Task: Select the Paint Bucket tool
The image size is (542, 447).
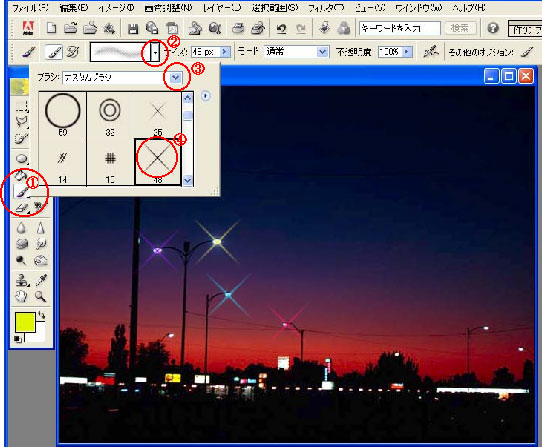Action: tap(21, 176)
